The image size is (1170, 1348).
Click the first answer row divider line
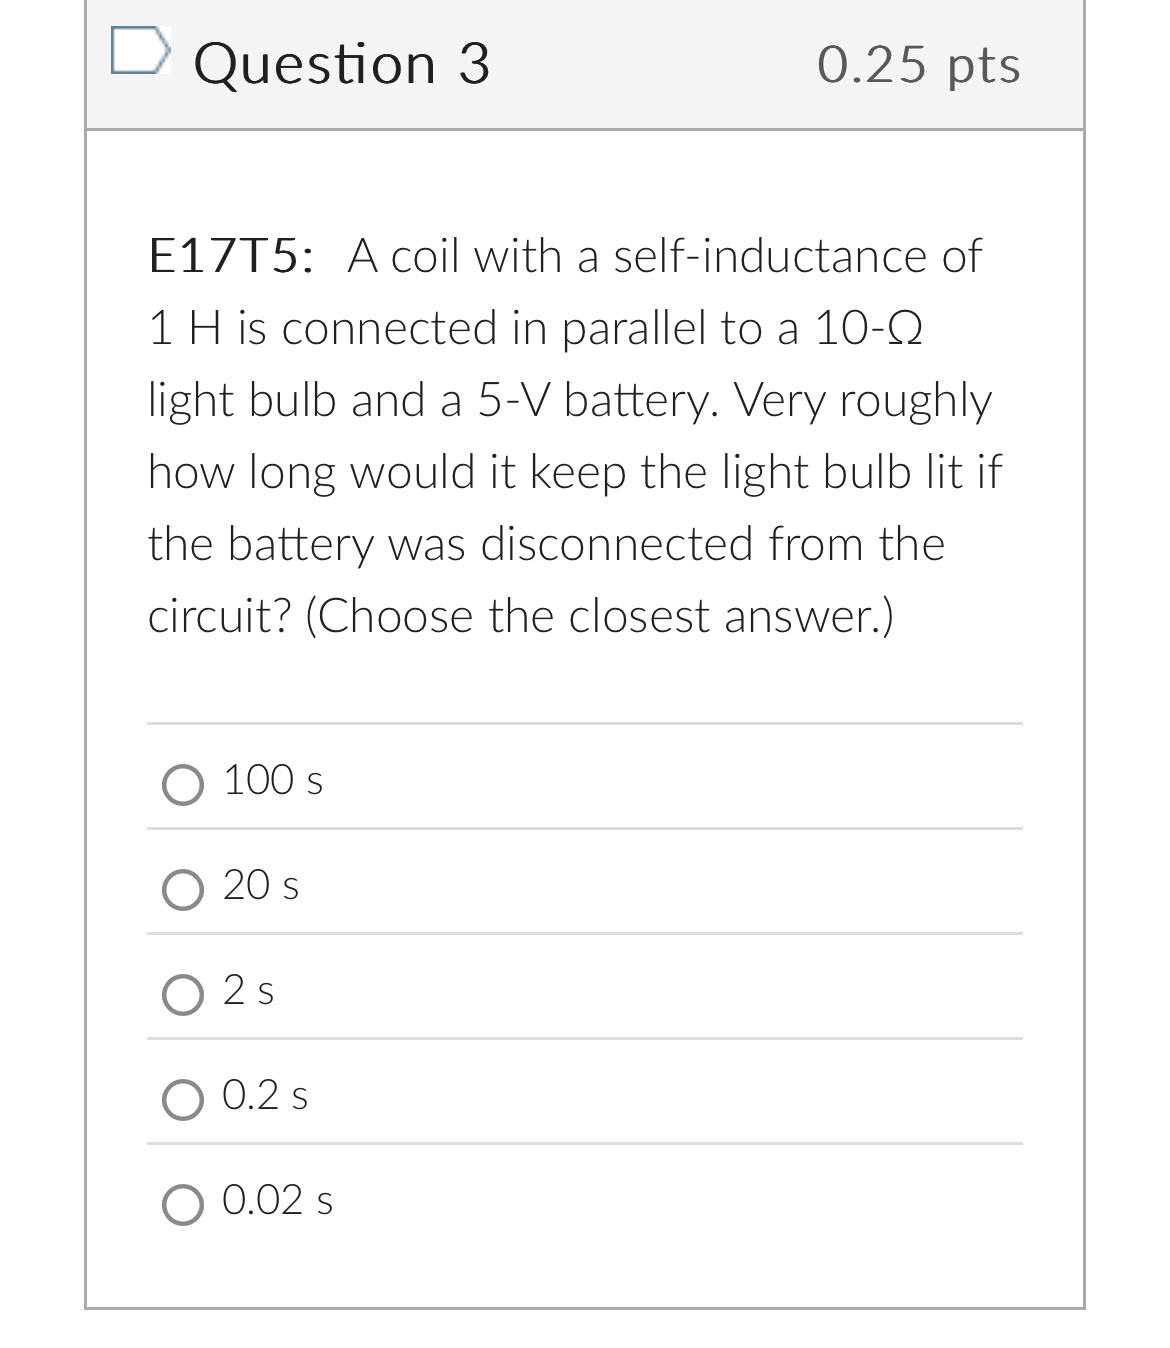(585, 722)
